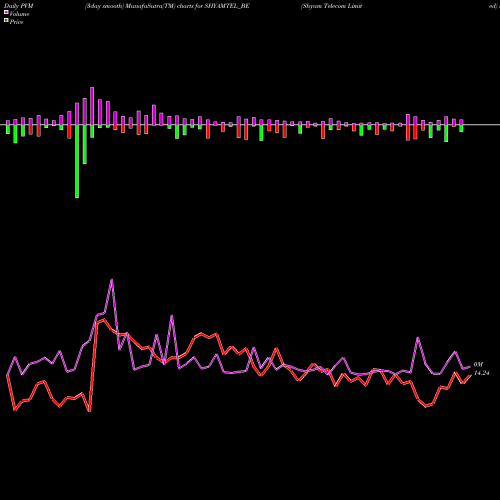Click the MunafaSutra charts for SHYAMTEL_BE title
Screen dimensions: 500x500
pos(167,6)
